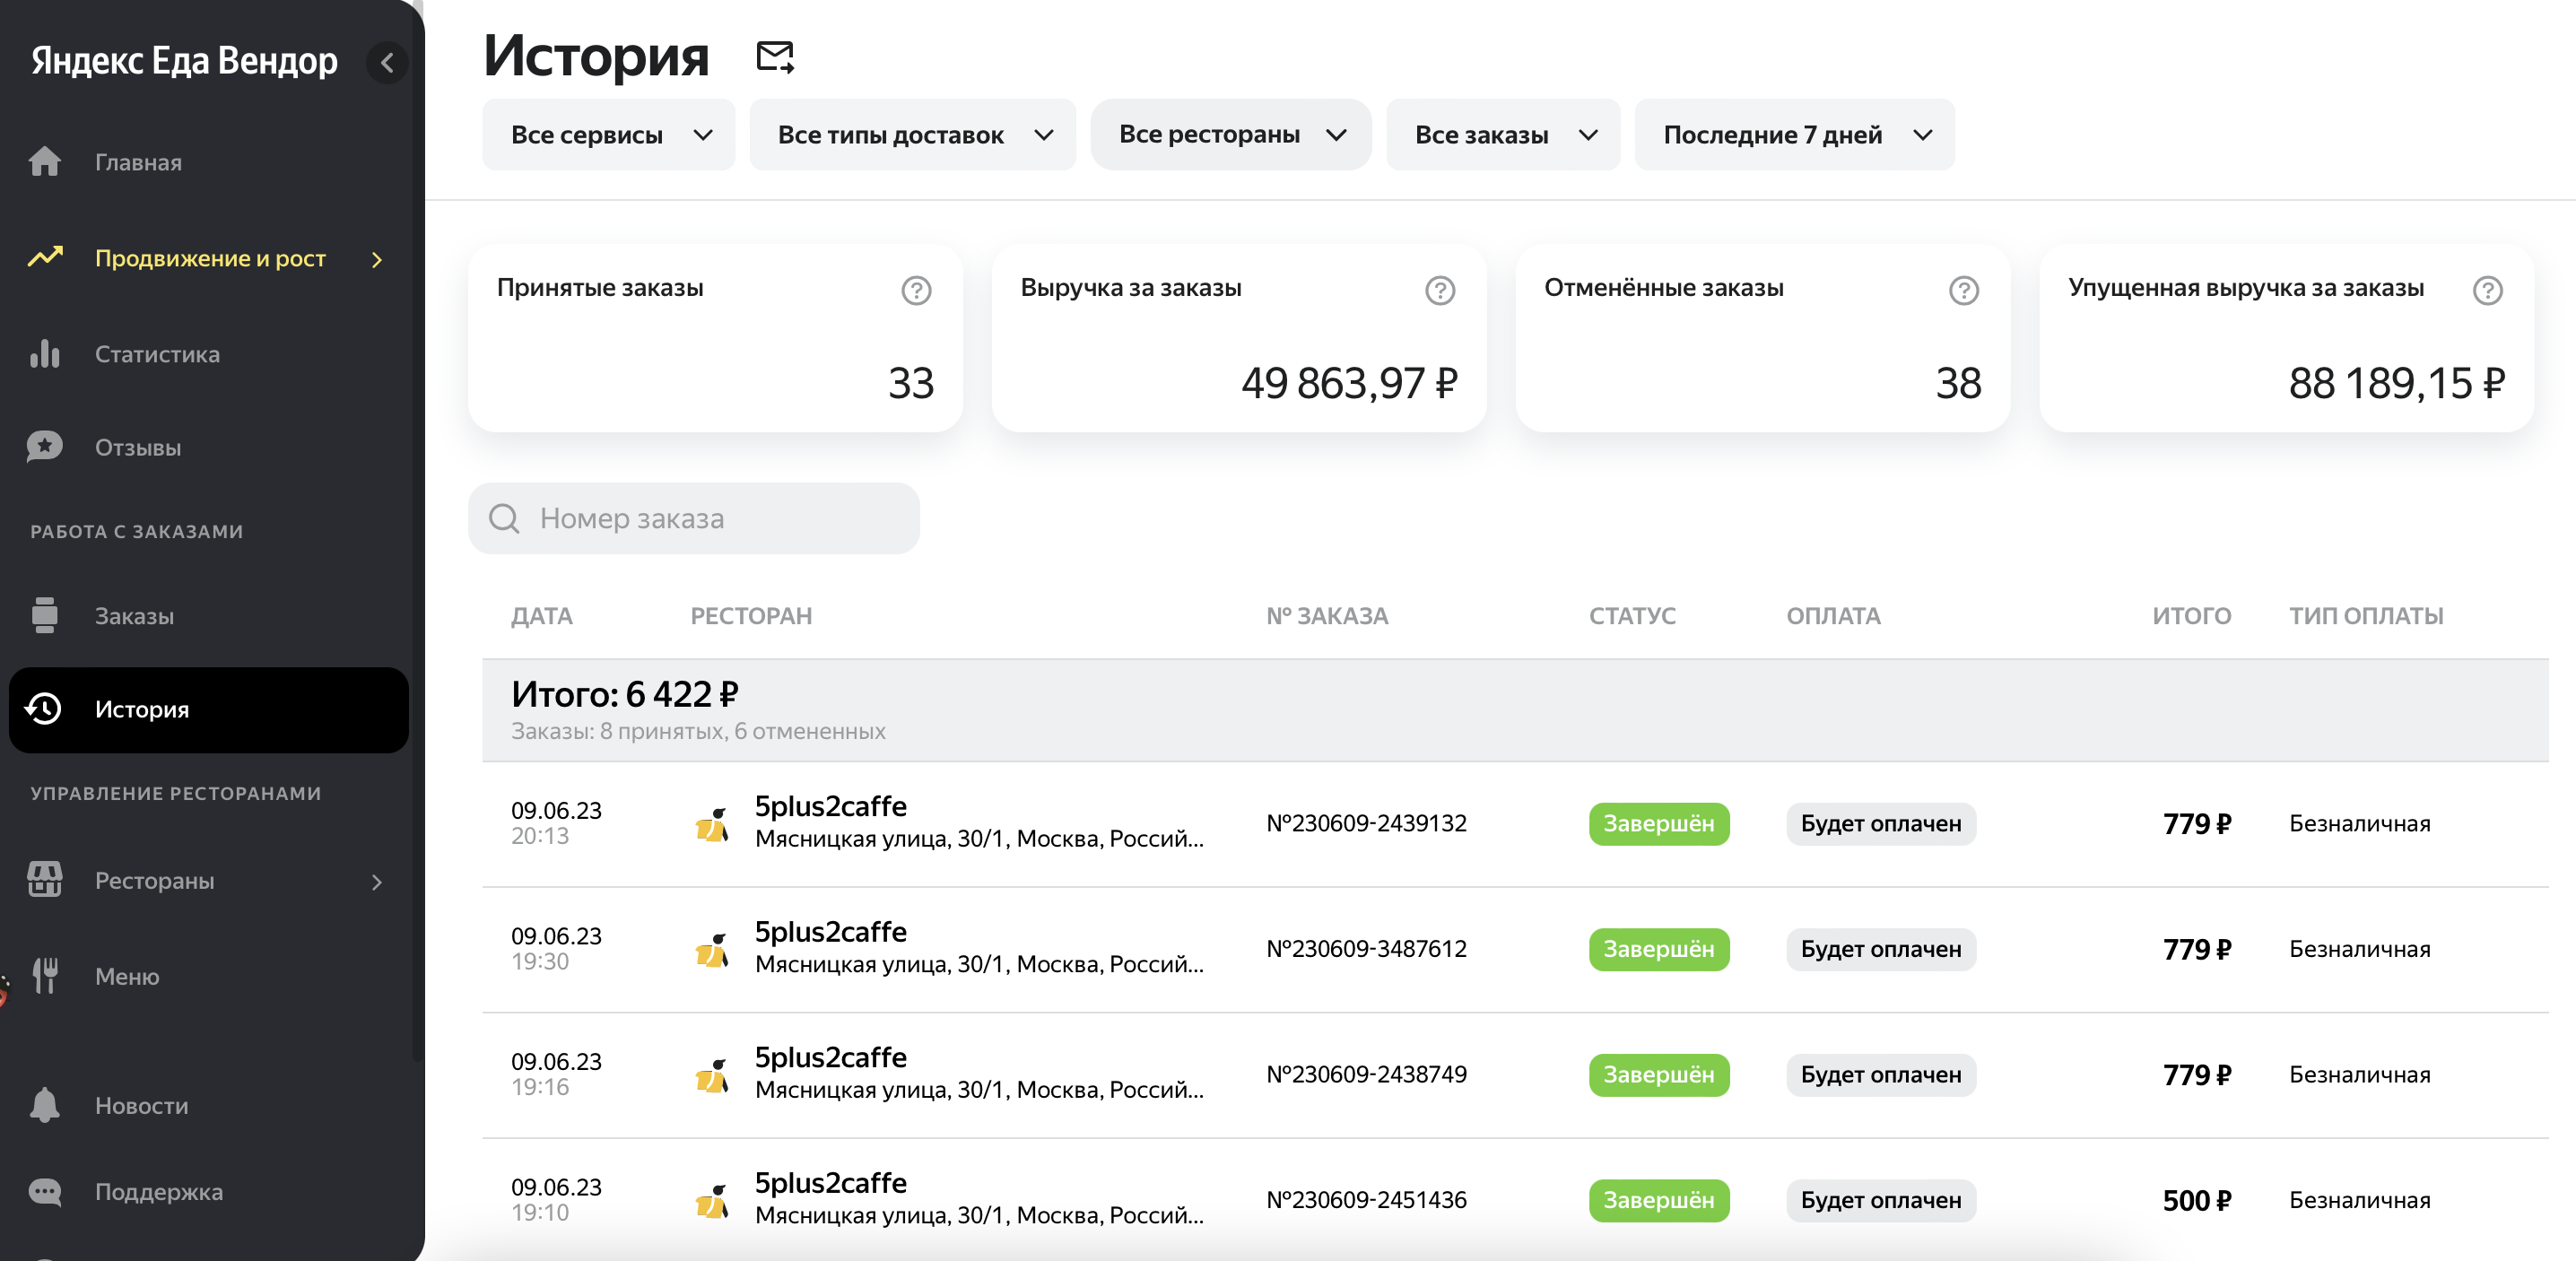The width and height of the screenshot is (2576, 1261).
Task: Click the Рестораны storefront icon
Action: (x=45, y=880)
